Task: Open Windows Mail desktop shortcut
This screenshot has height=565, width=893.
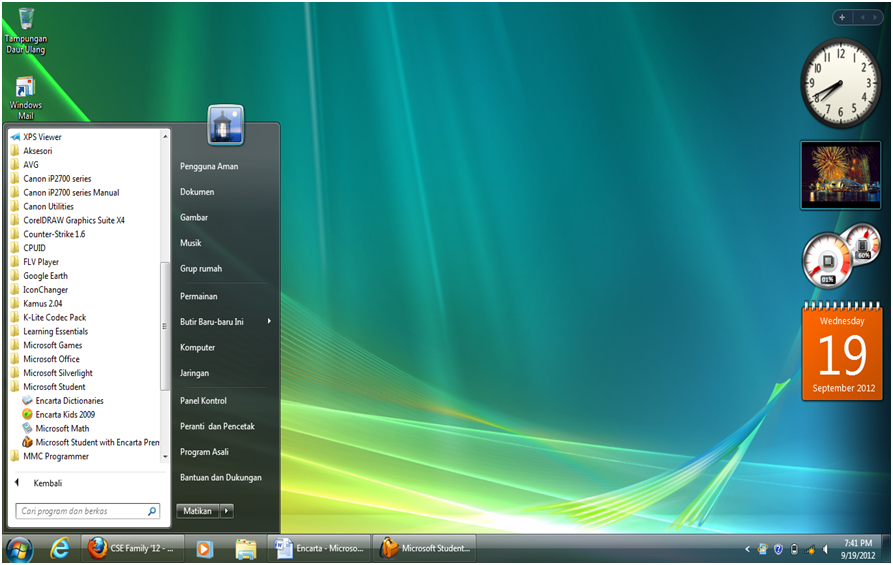Action: coord(26,98)
